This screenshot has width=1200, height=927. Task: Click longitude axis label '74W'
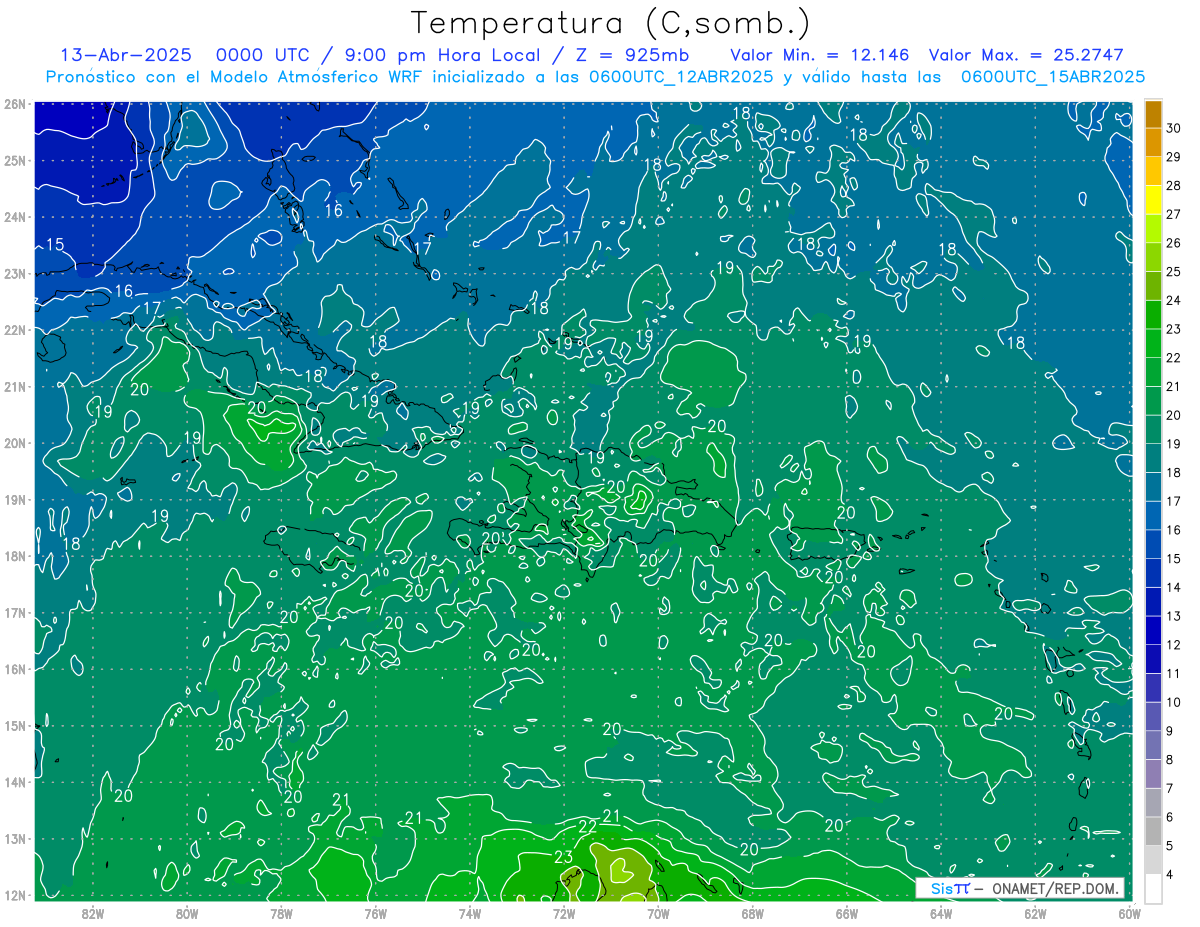pos(470,912)
